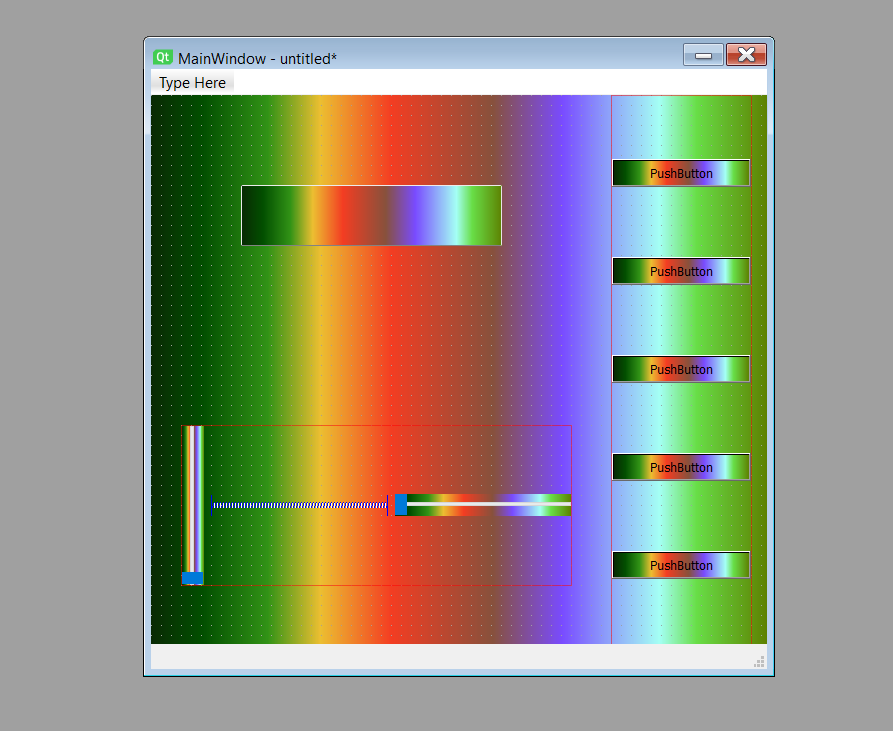Click the horizontal slider's white groove track
Viewport: 893px width, 731px height.
489,504
